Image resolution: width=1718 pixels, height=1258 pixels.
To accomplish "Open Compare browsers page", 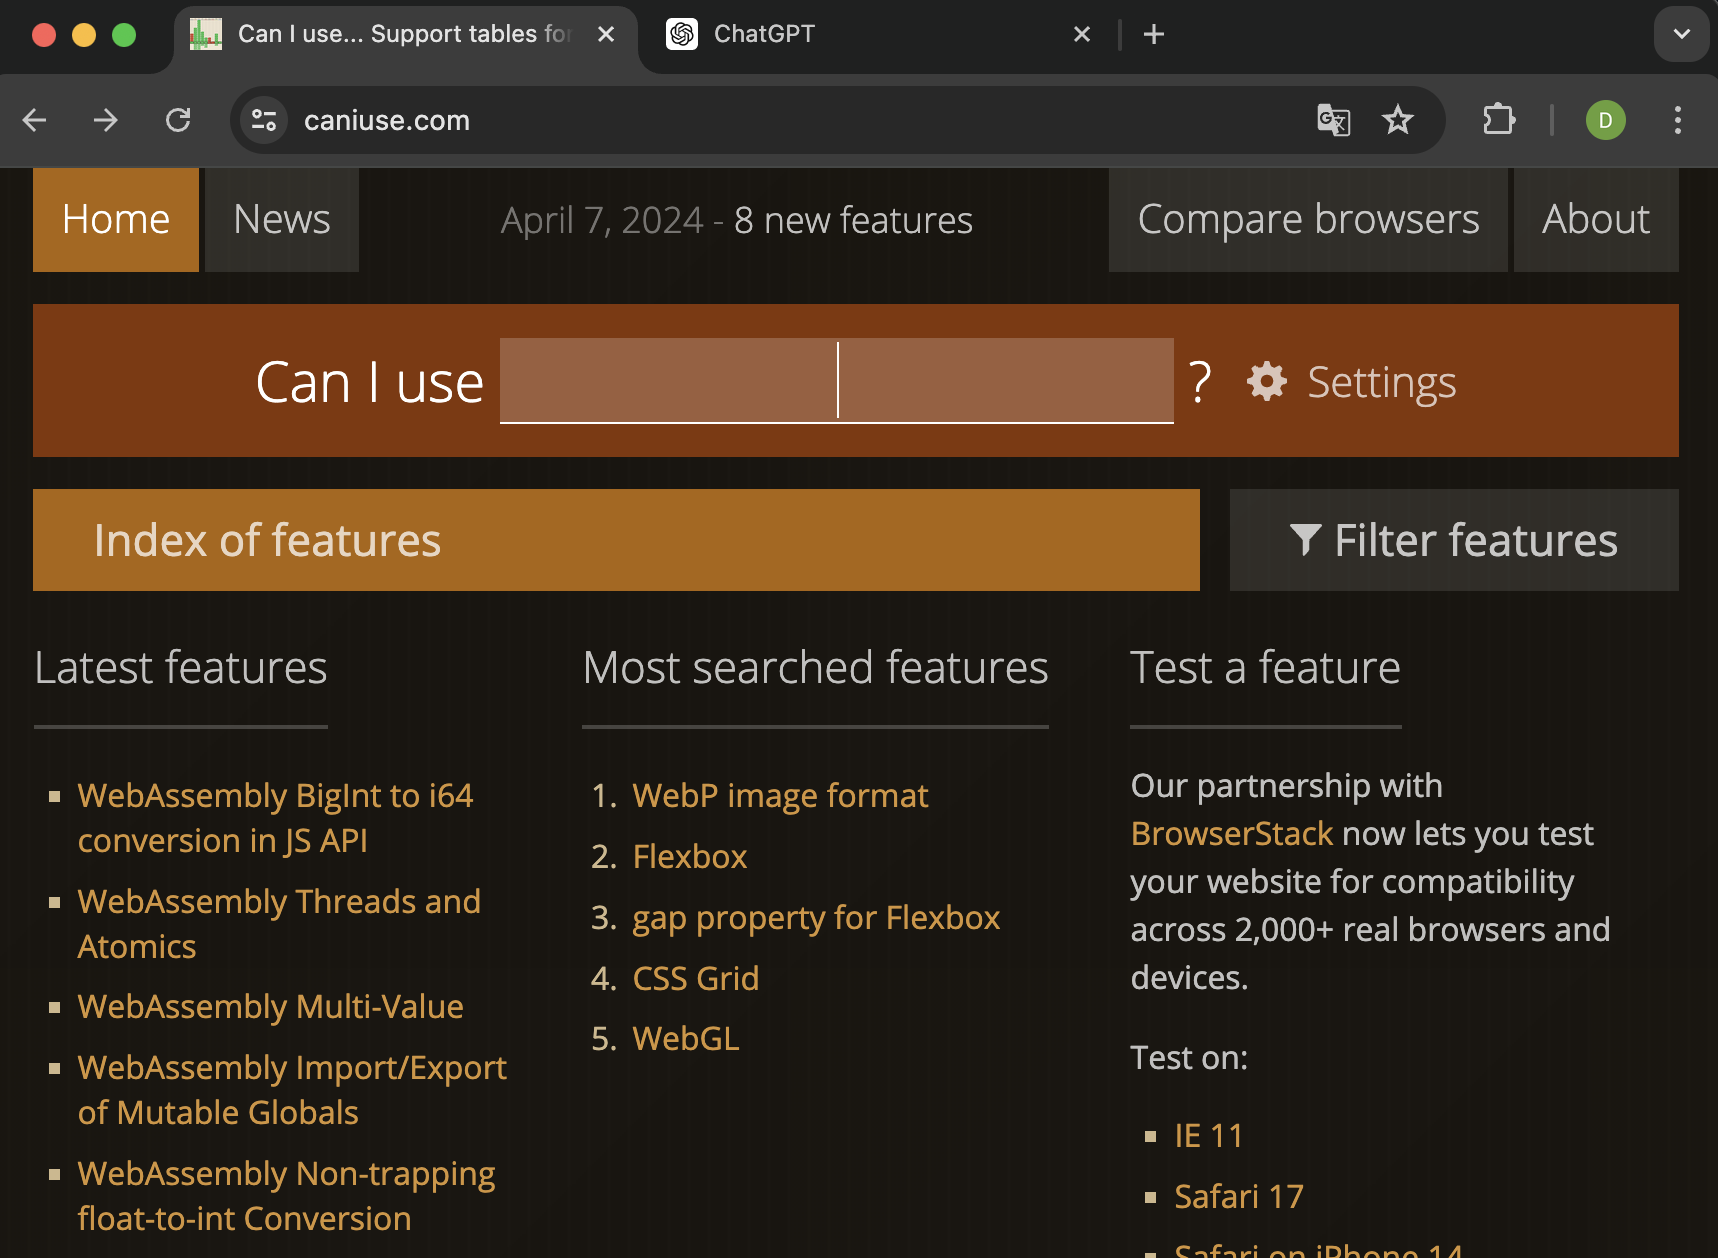I will point(1308,220).
